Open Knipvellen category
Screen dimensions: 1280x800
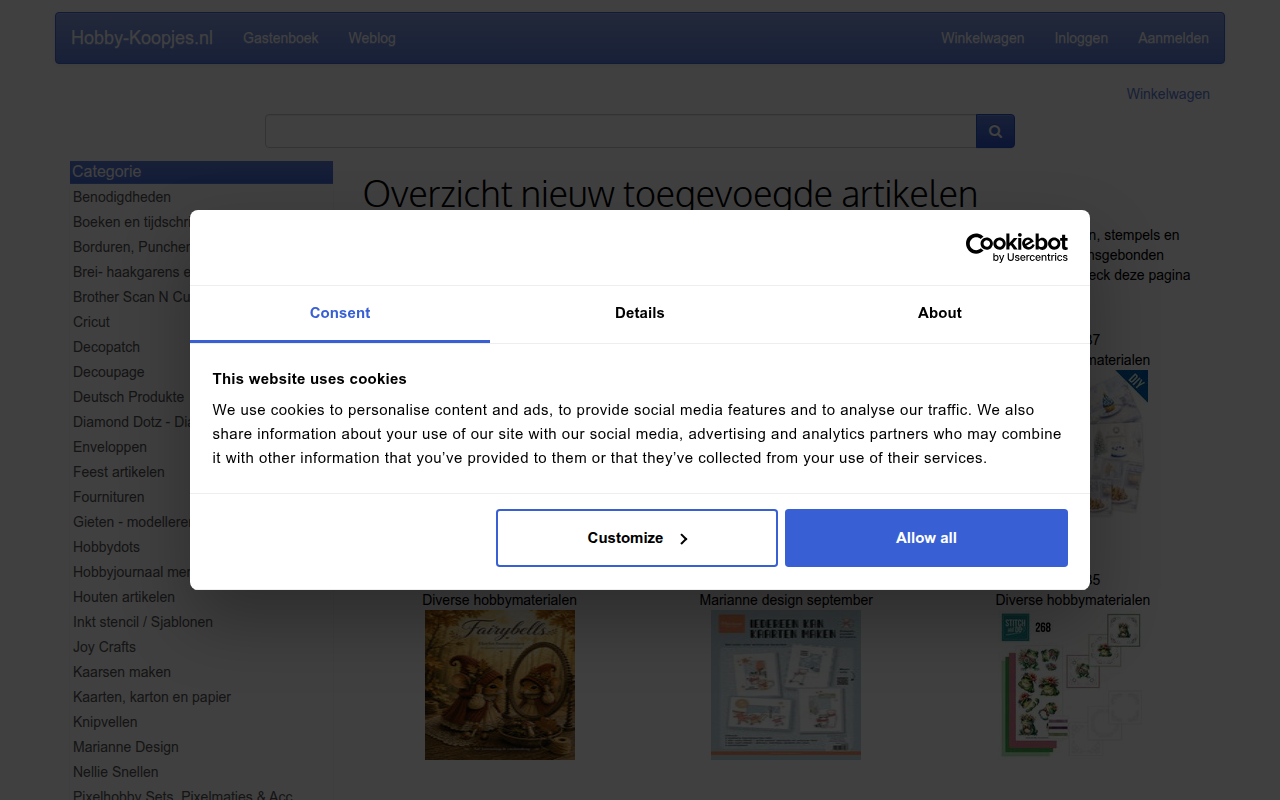(x=105, y=722)
